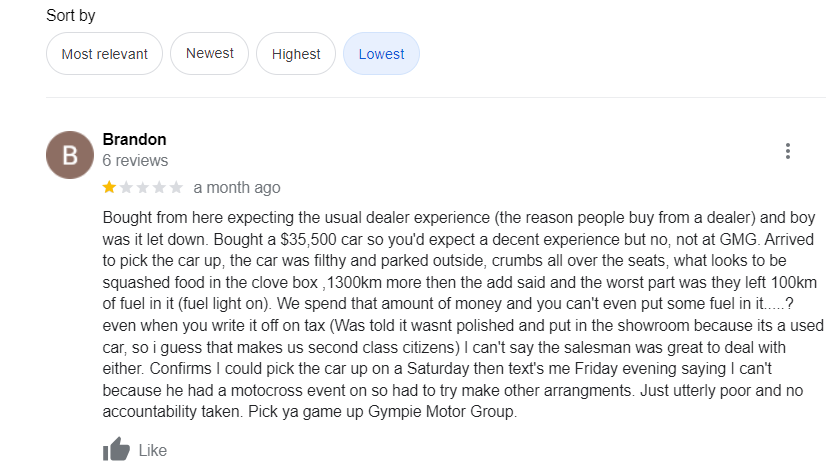Click the filled gold star
The width and height of the screenshot is (839, 469).
[x=110, y=187]
